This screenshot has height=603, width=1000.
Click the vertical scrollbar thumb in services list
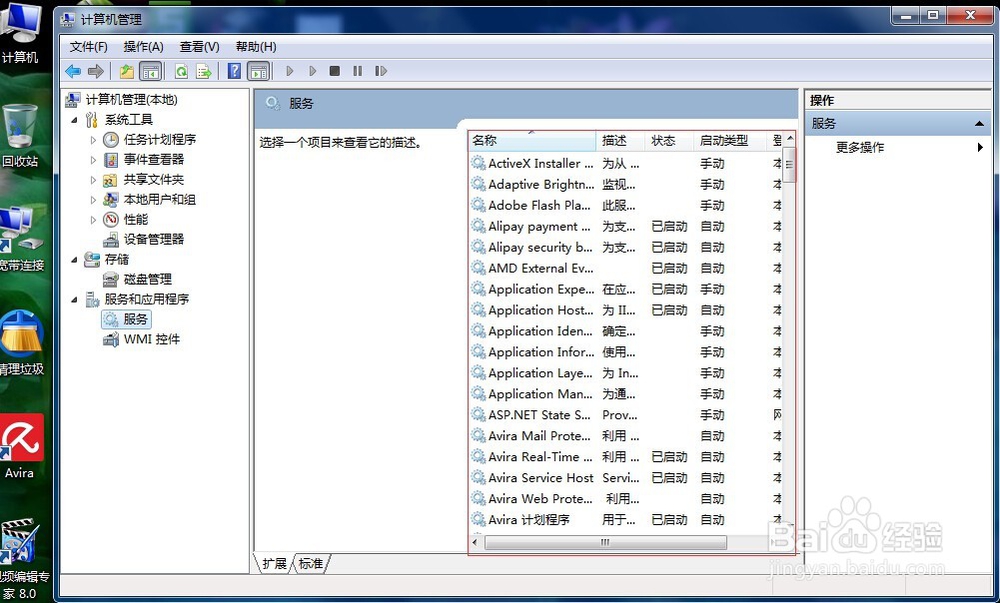click(x=790, y=164)
